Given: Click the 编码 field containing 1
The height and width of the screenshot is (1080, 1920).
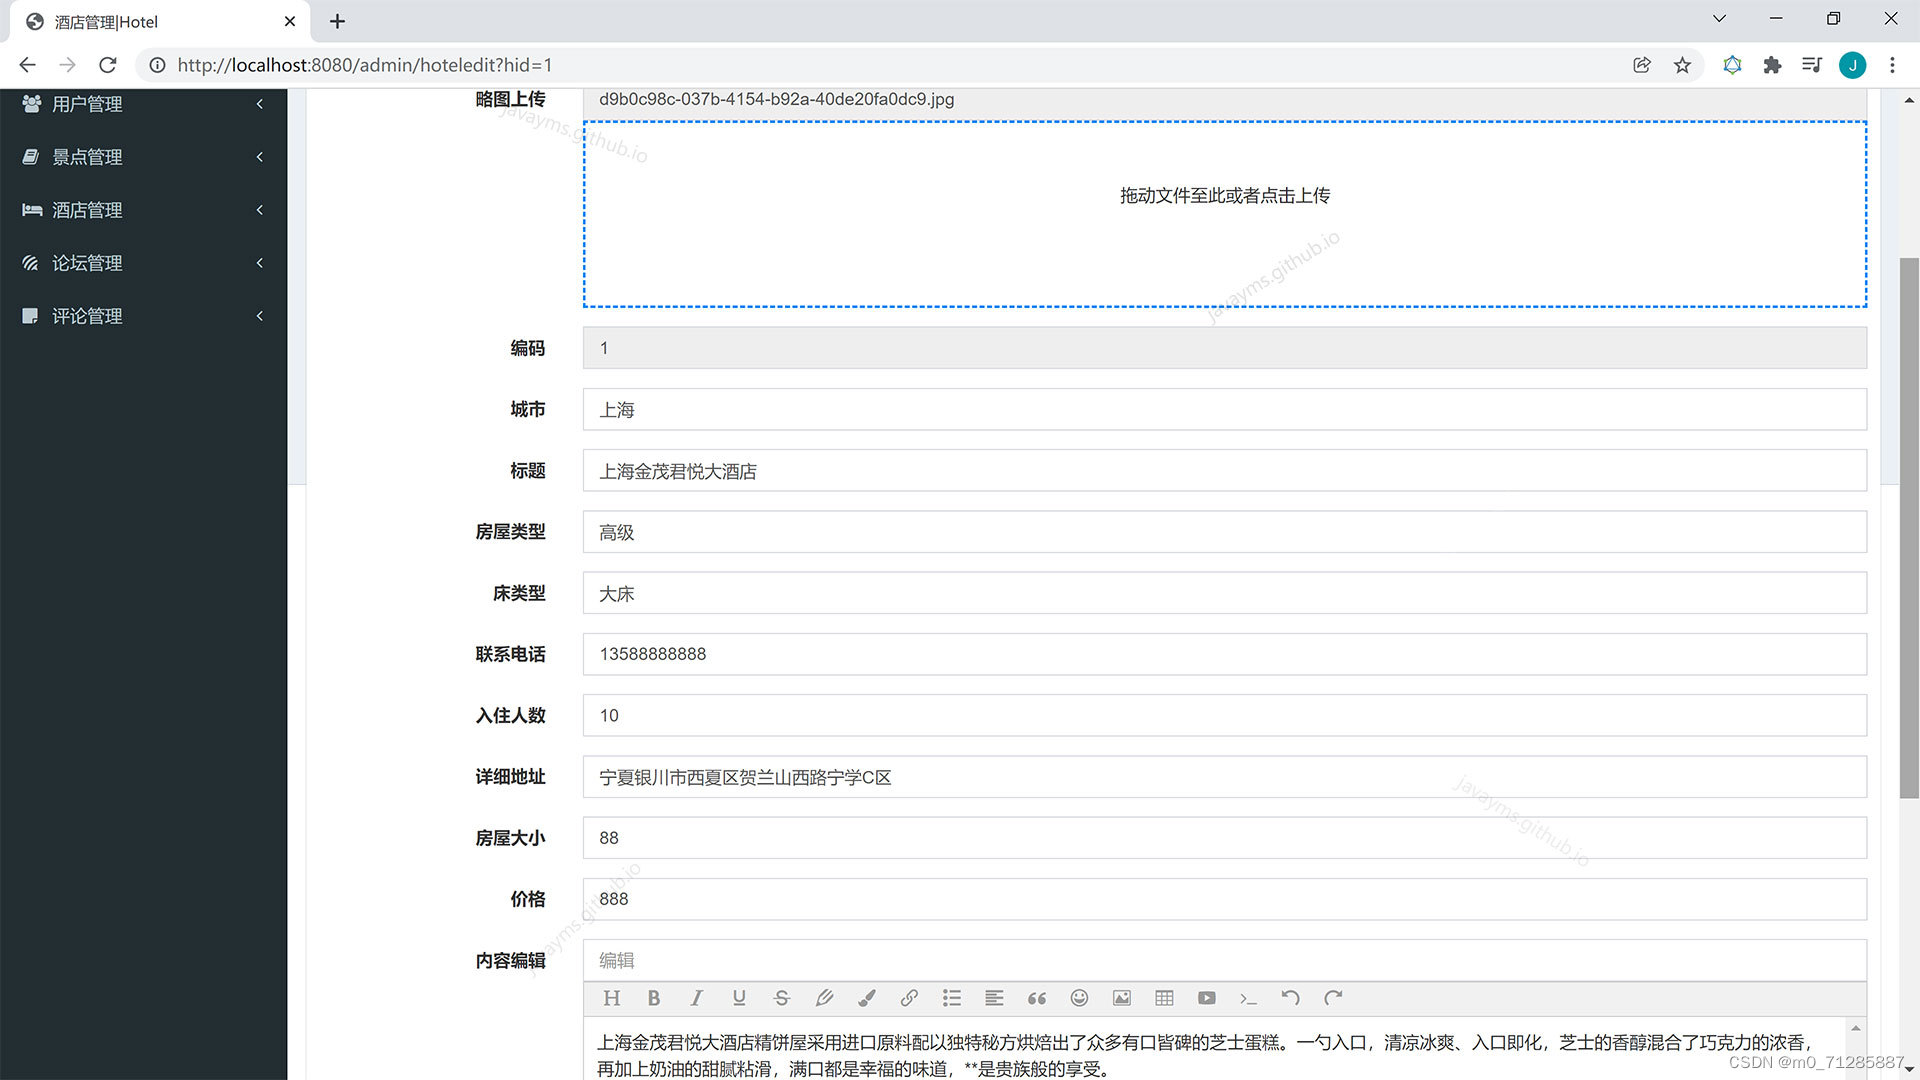Looking at the screenshot, I should tap(1225, 348).
